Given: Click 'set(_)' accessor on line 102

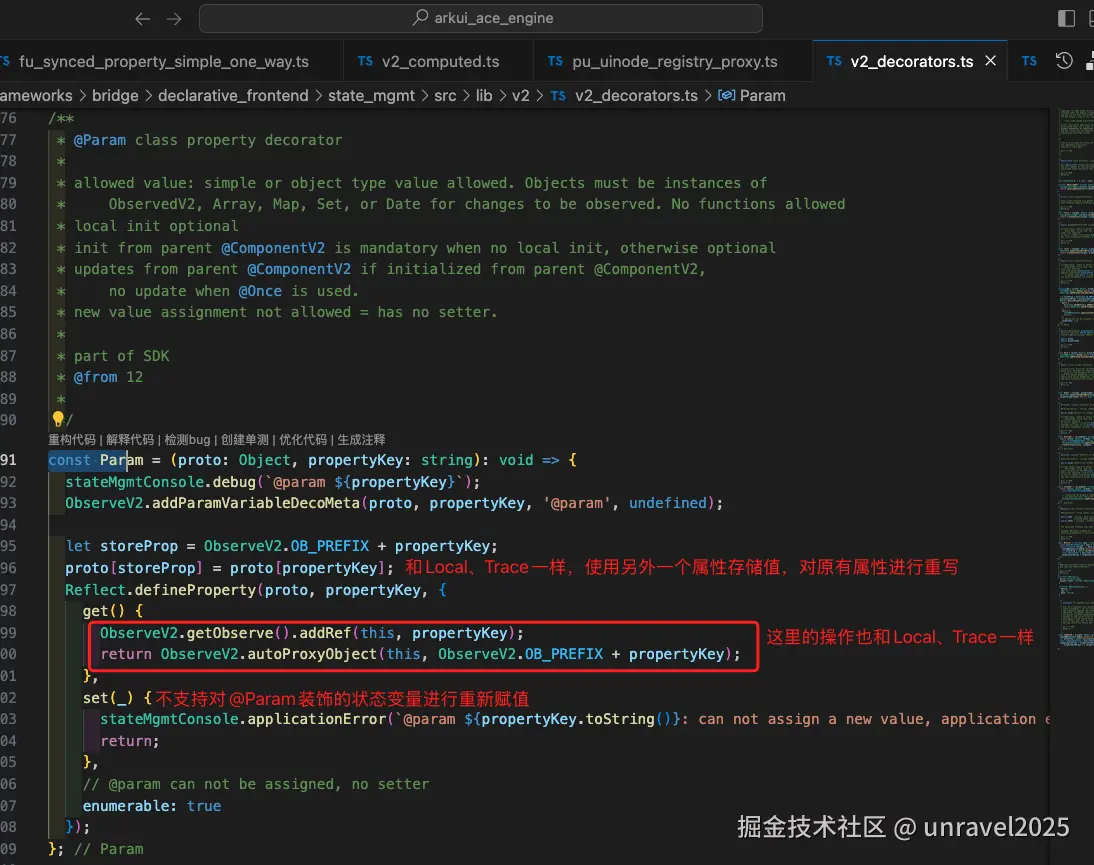Looking at the screenshot, I should click(107, 698).
